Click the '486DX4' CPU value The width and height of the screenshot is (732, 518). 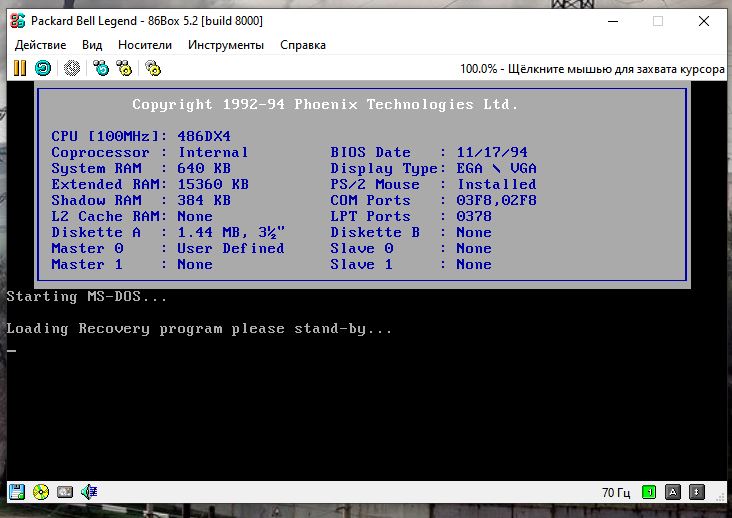204,136
